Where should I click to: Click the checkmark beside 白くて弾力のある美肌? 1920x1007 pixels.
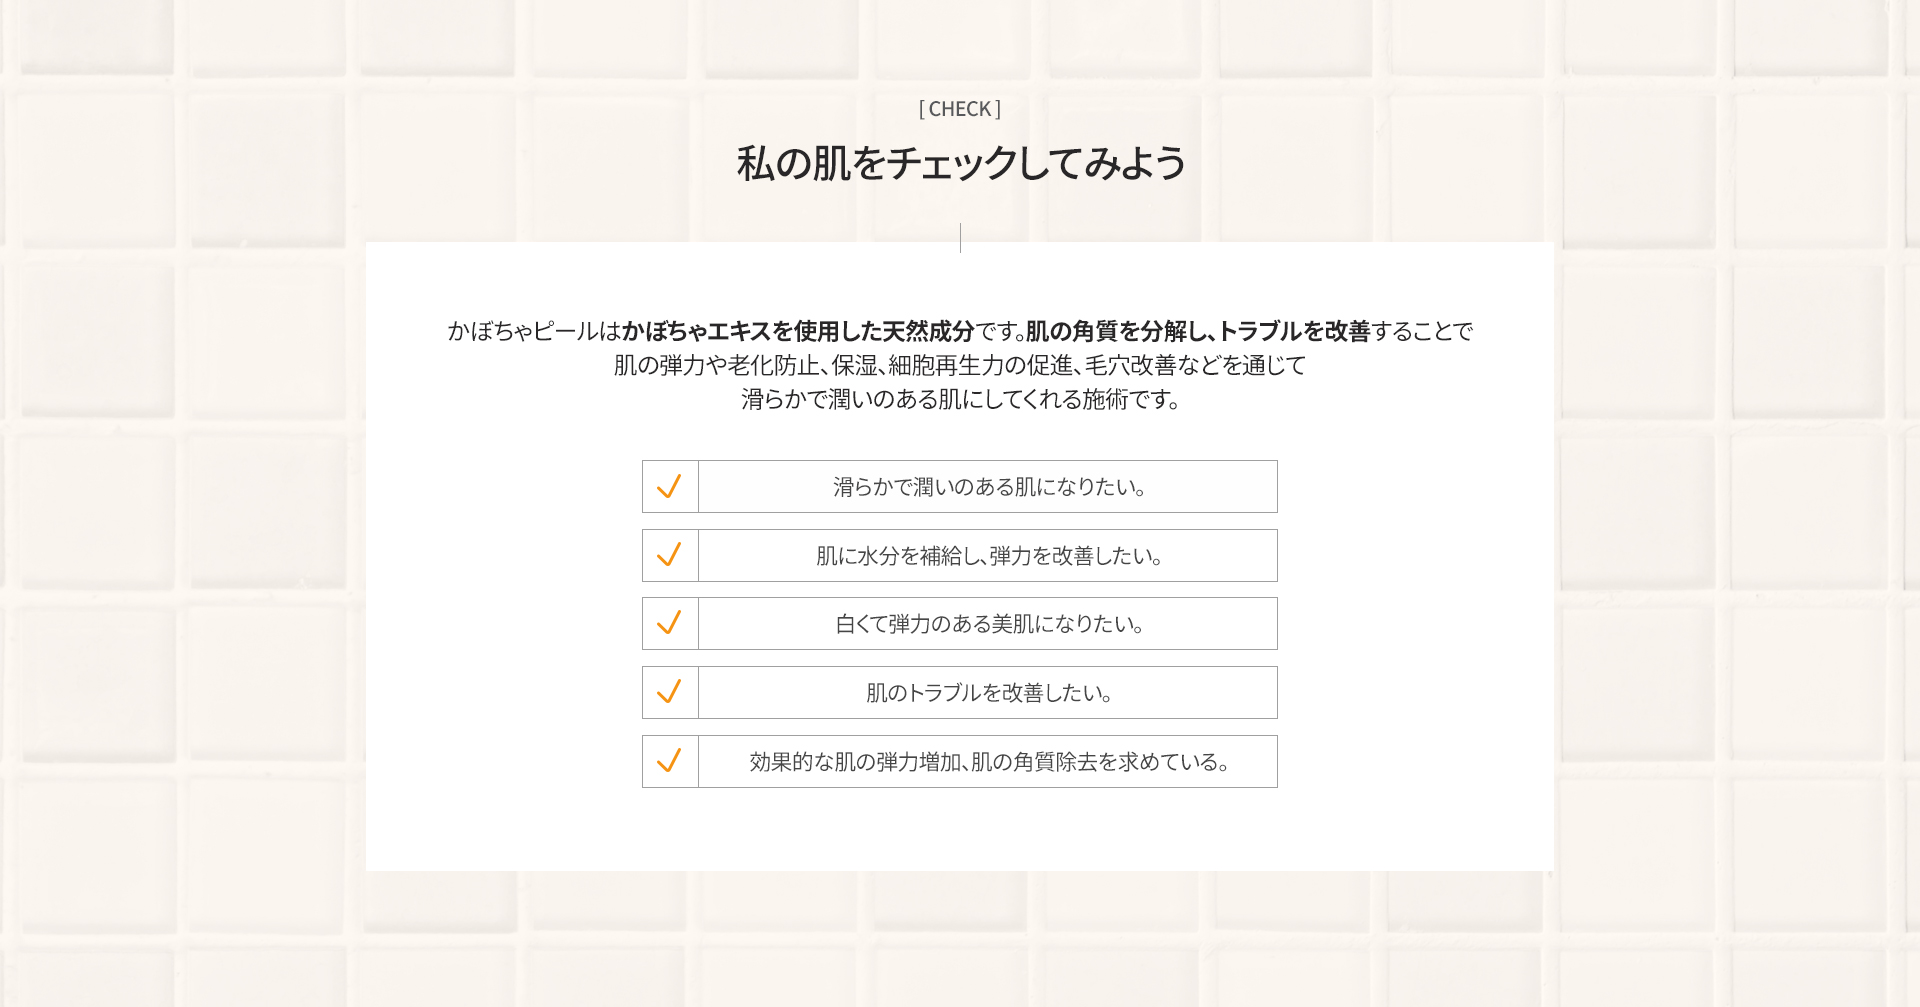(x=669, y=623)
